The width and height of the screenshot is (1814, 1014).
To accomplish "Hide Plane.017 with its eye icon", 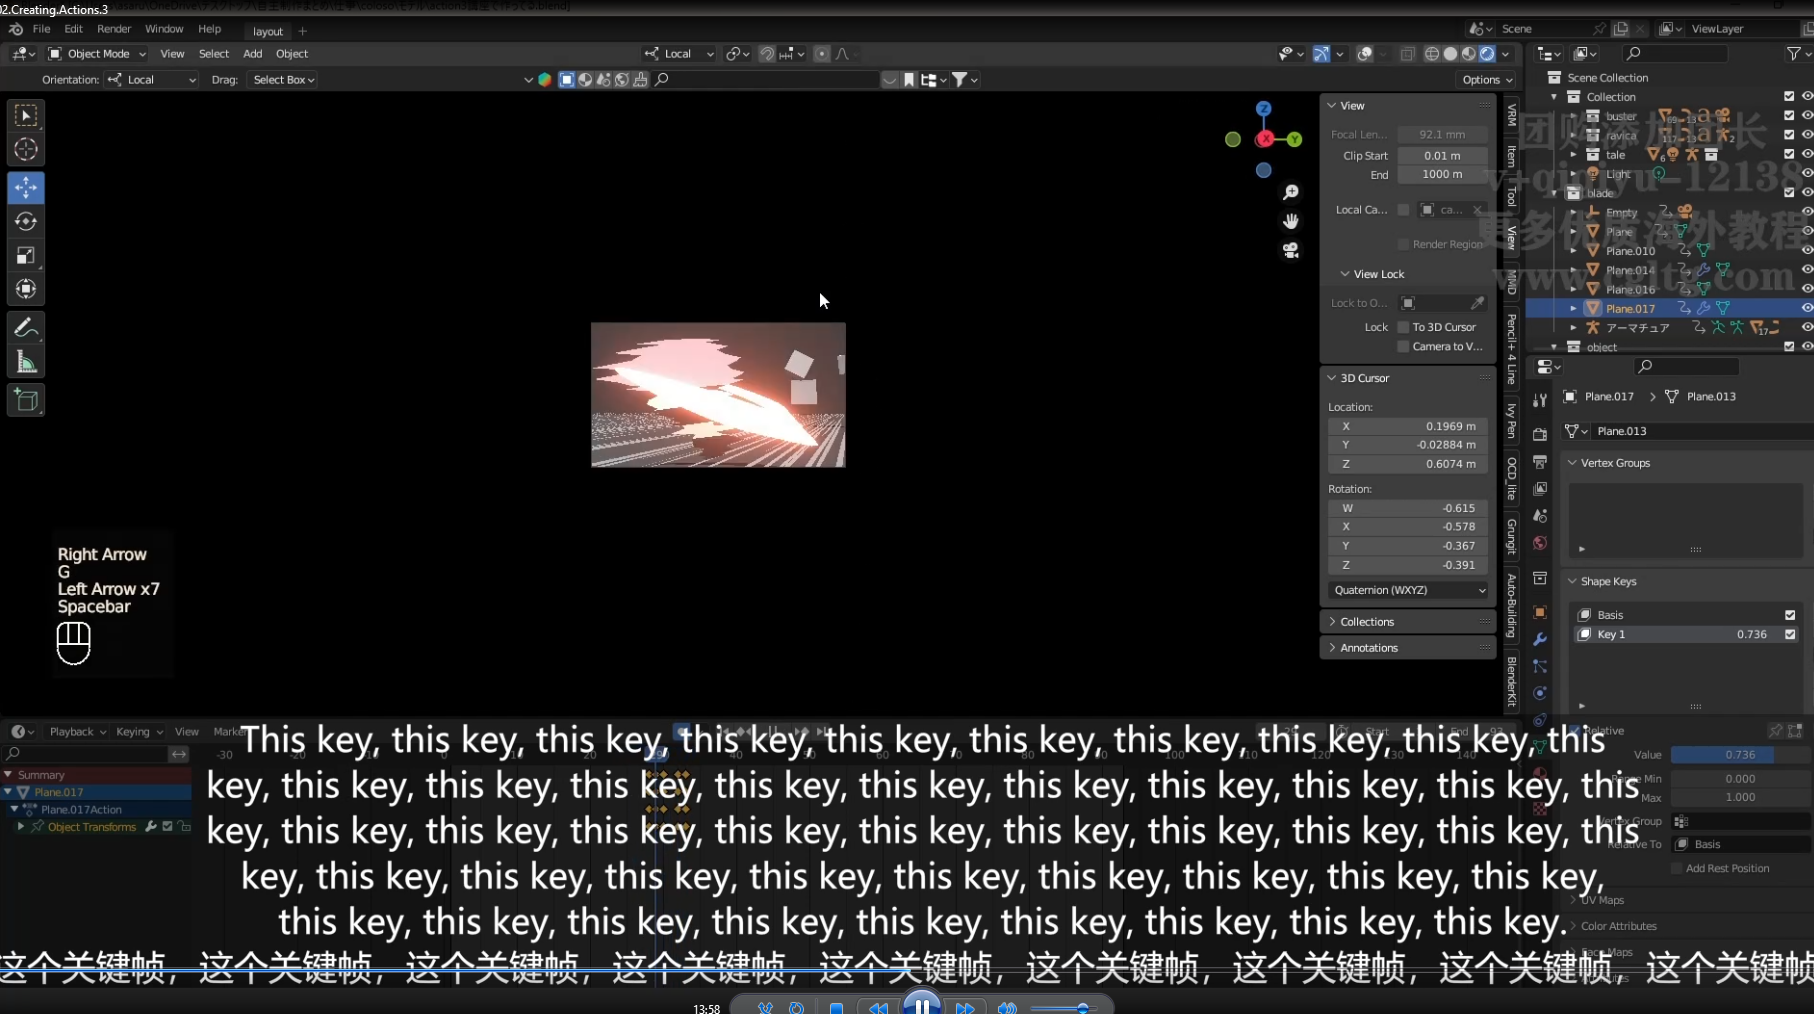I will tap(1807, 308).
